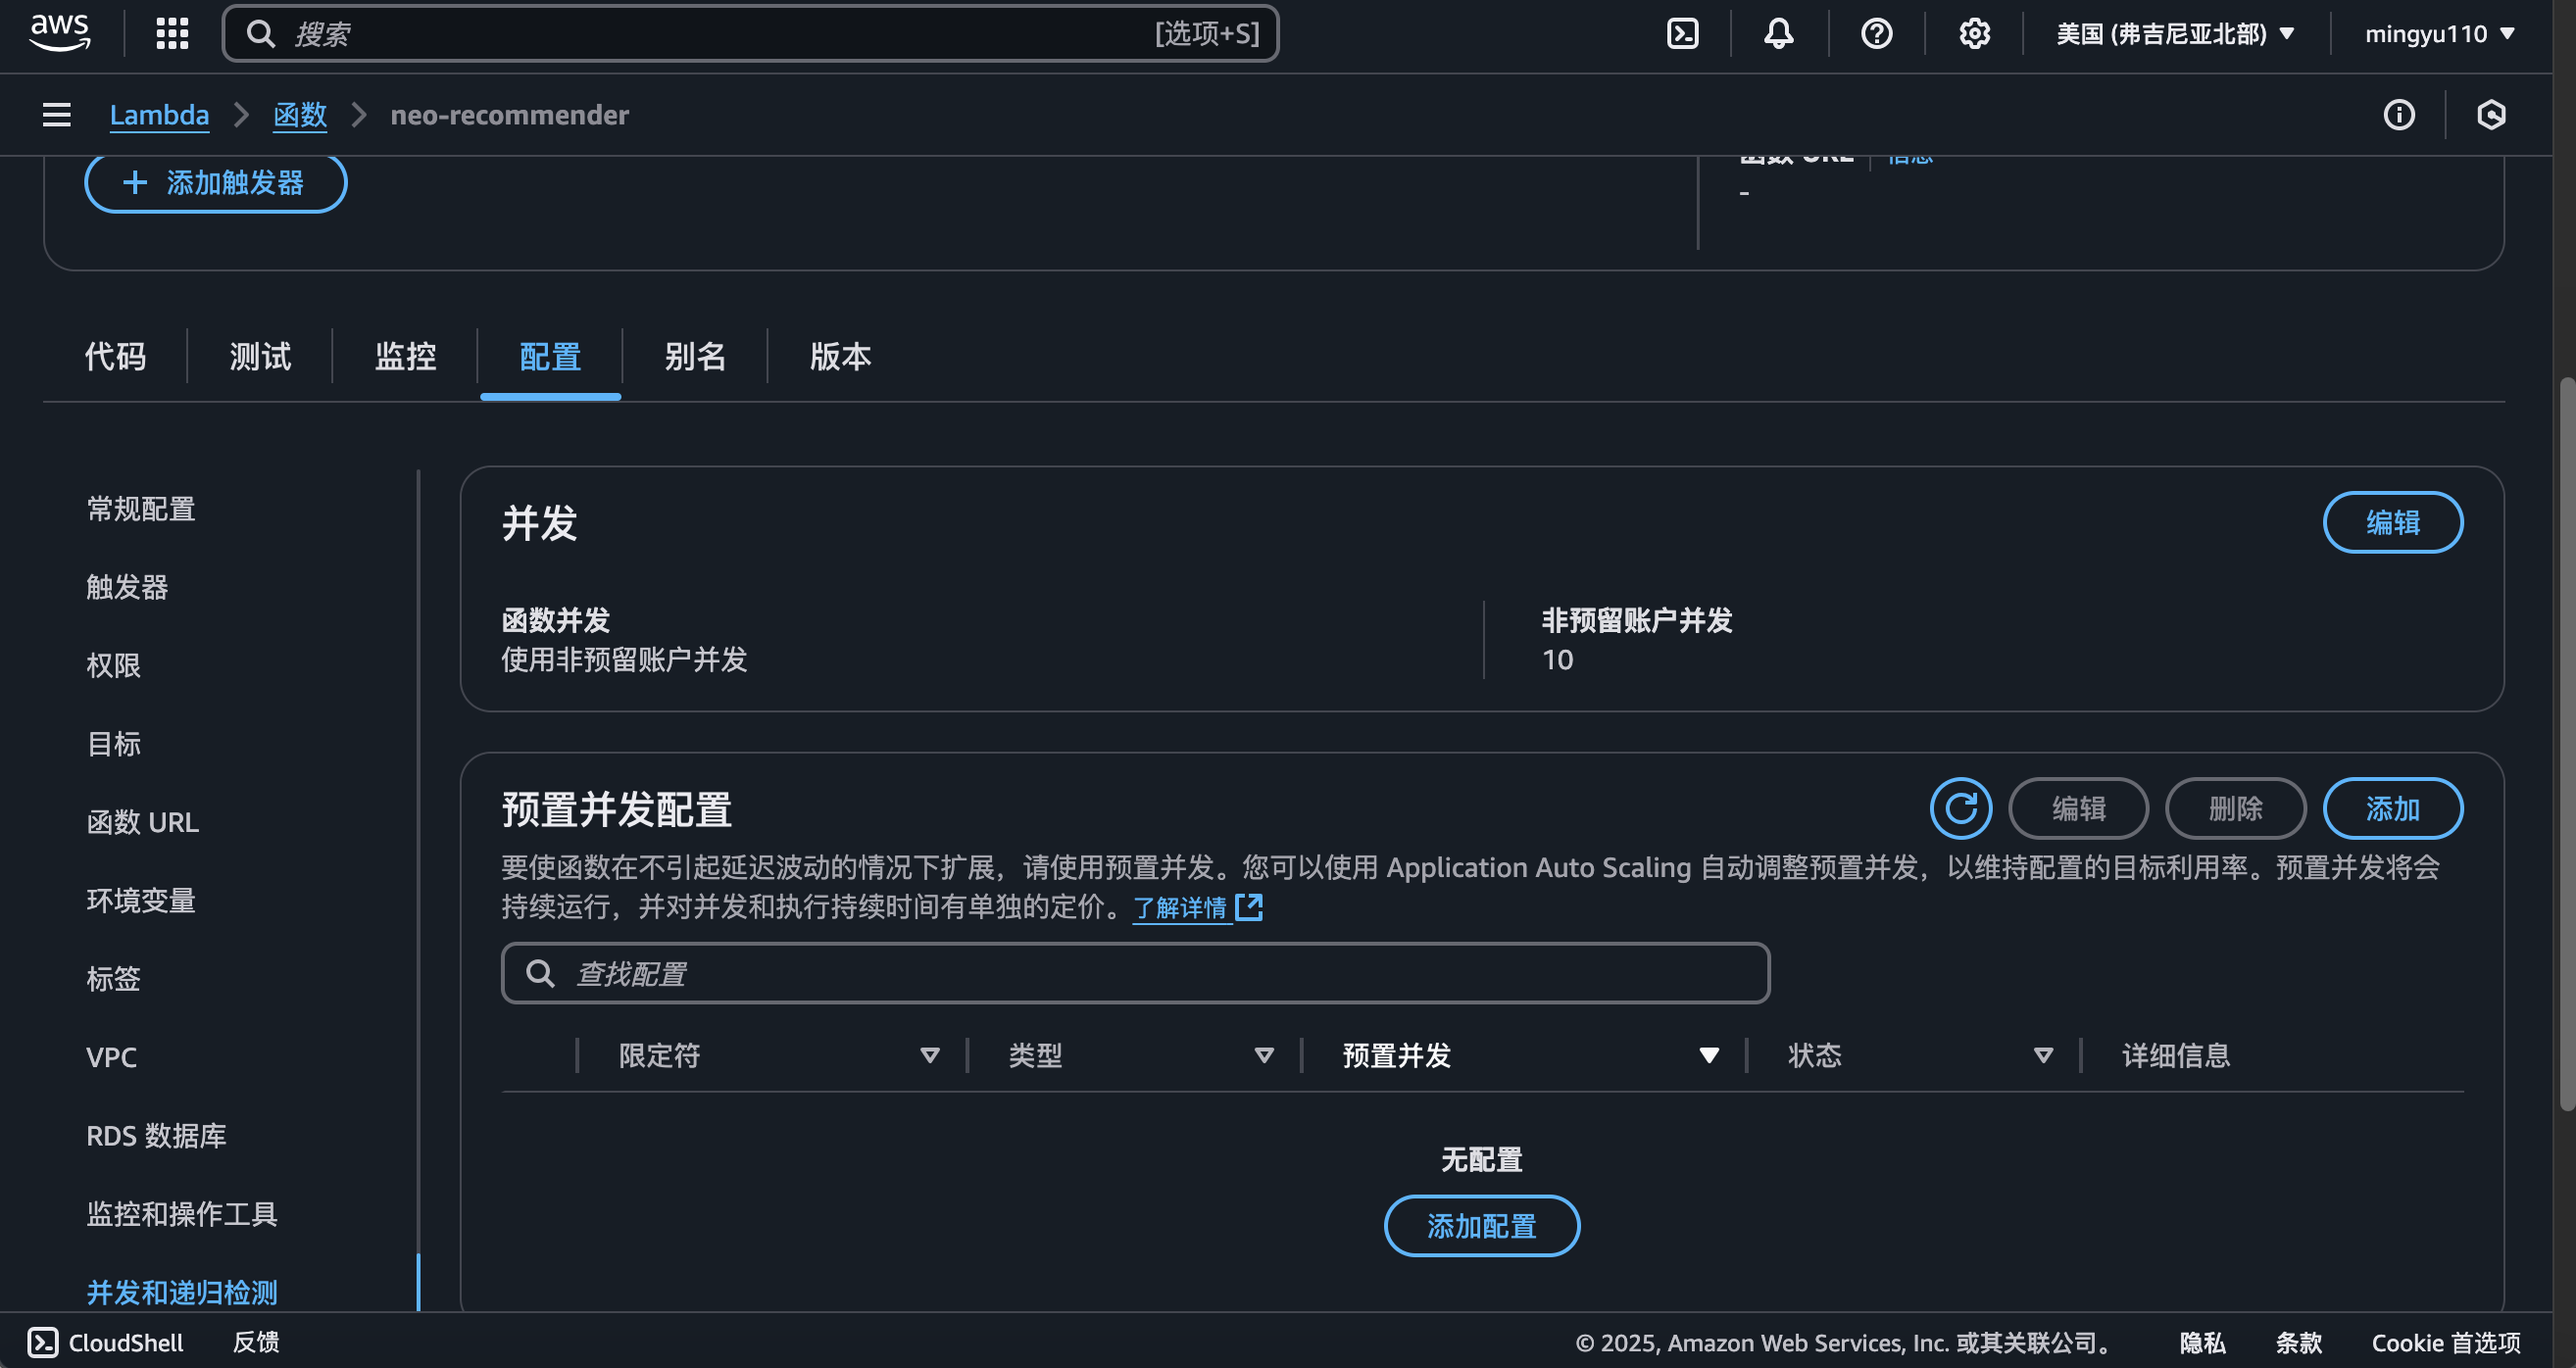Screen dimensions: 2576x1368
Task: Open the AWS services grid menu
Action: click(x=172, y=33)
